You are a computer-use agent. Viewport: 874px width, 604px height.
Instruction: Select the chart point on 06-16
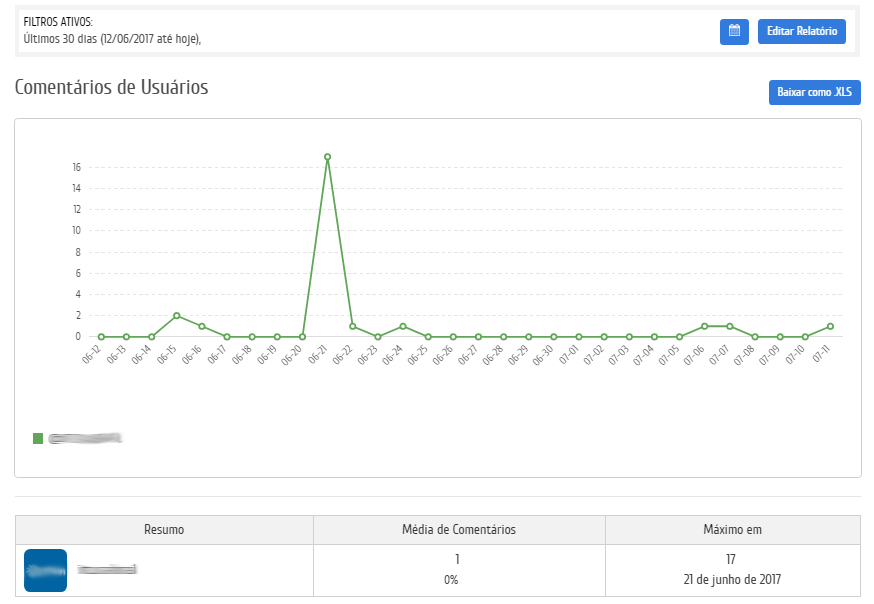(201, 326)
